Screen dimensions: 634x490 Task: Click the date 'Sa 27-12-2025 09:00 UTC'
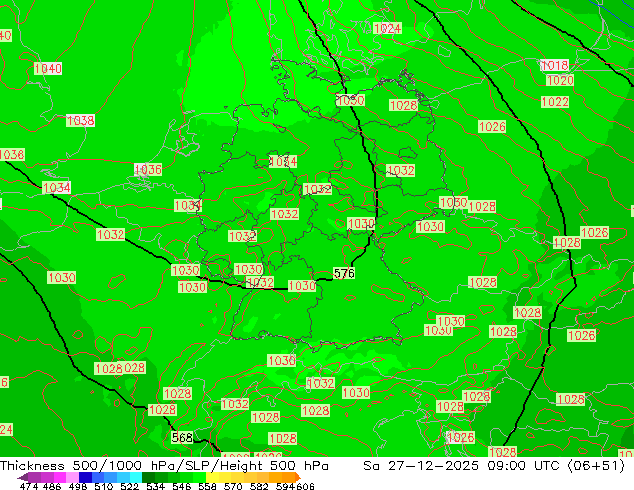[461, 466]
